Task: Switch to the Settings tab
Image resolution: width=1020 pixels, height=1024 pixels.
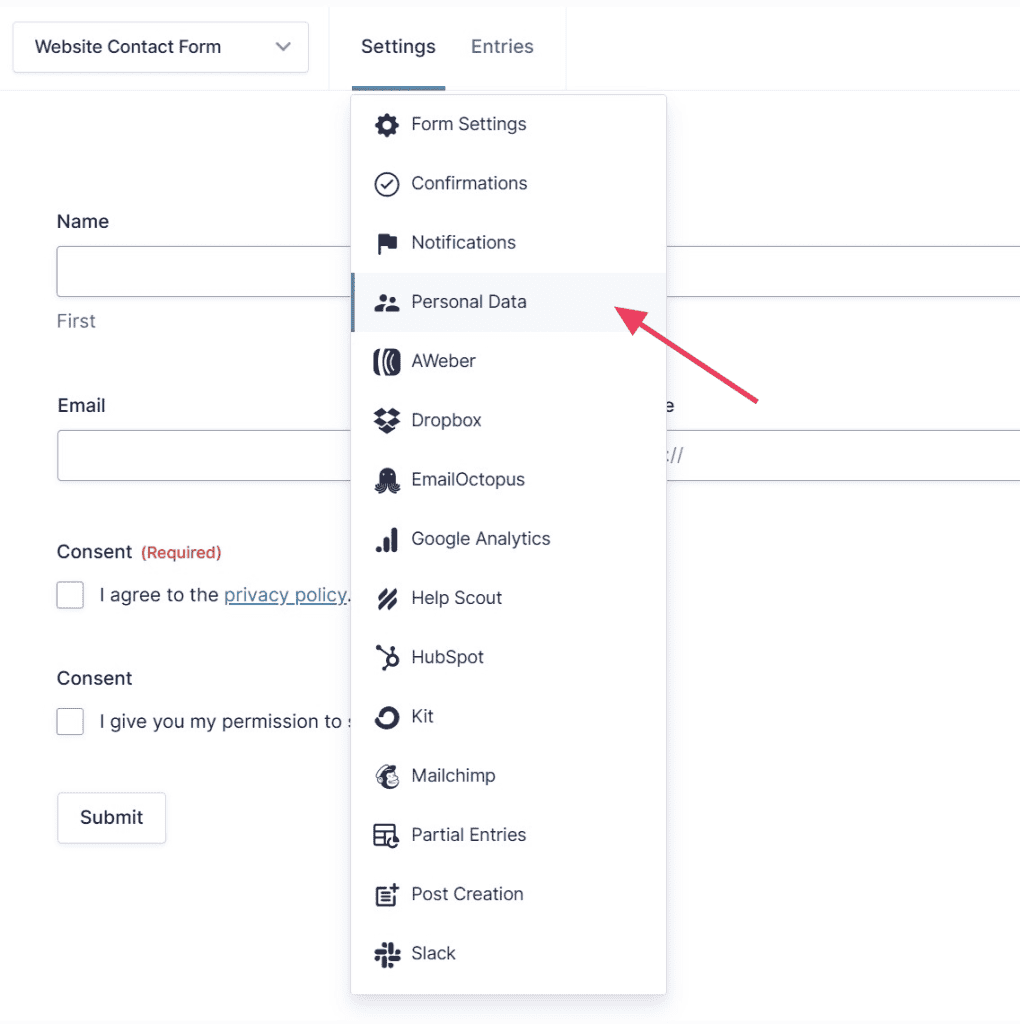Action: tap(398, 47)
